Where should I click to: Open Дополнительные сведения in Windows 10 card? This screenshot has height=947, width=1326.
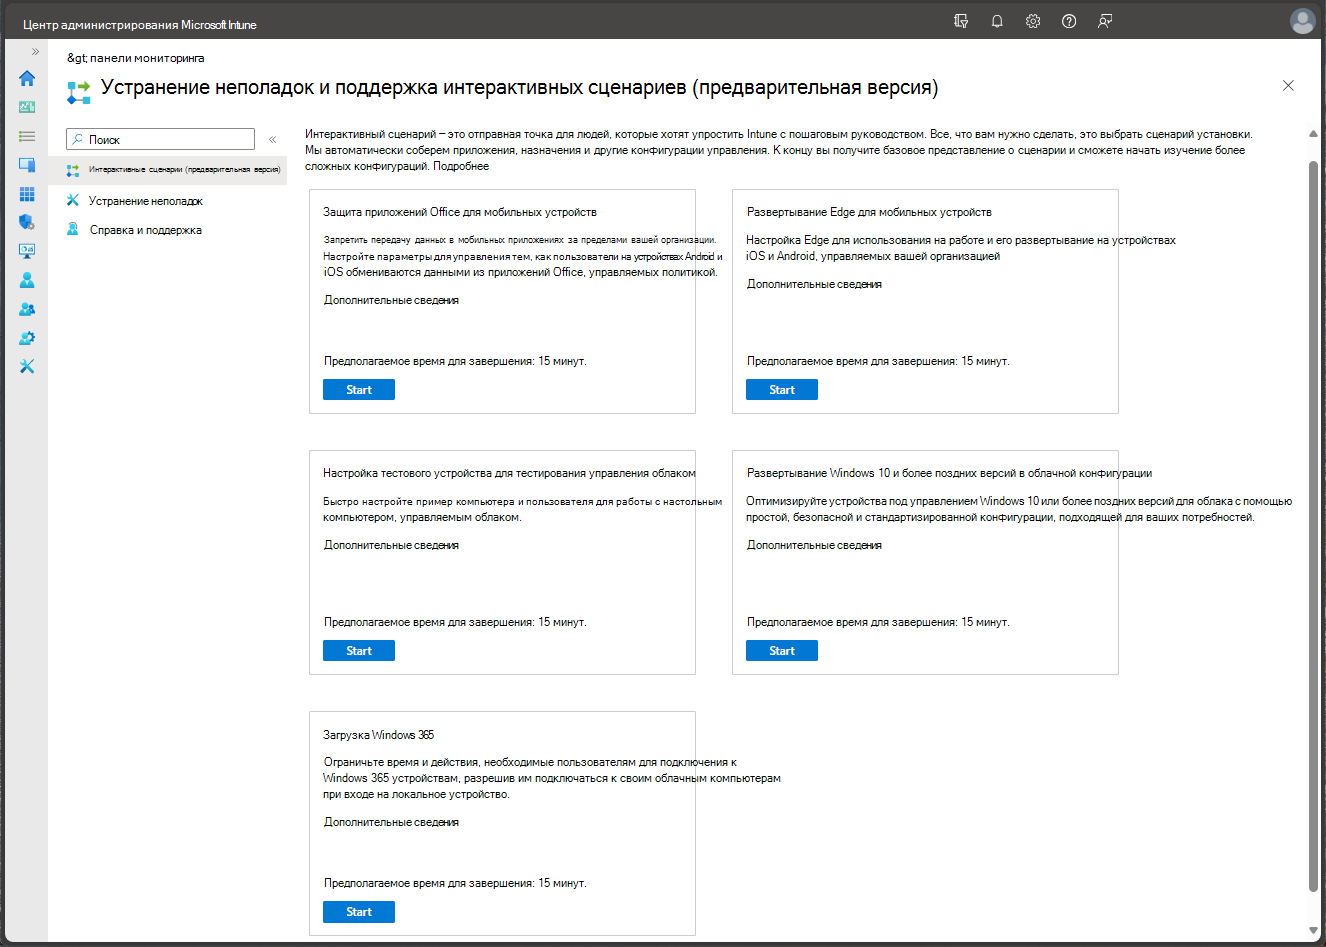814,545
